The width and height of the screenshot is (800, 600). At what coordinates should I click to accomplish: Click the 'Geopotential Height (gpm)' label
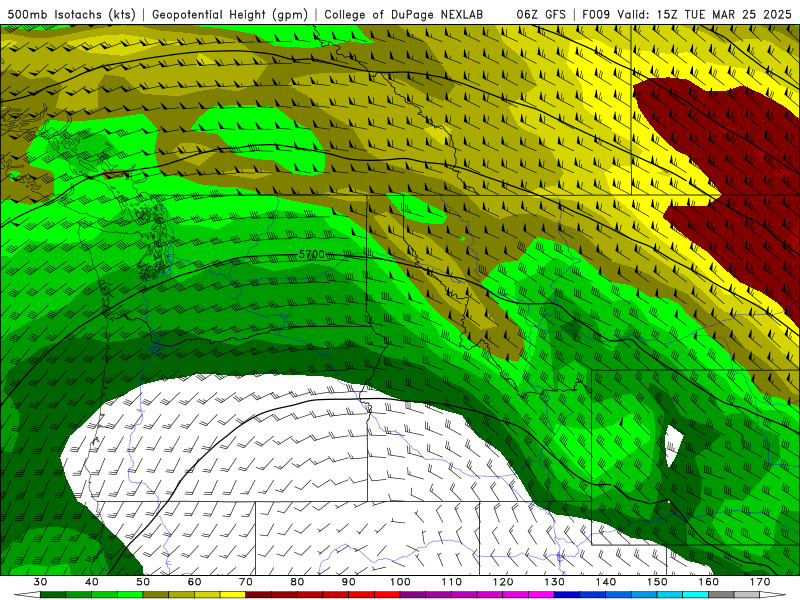pos(230,15)
